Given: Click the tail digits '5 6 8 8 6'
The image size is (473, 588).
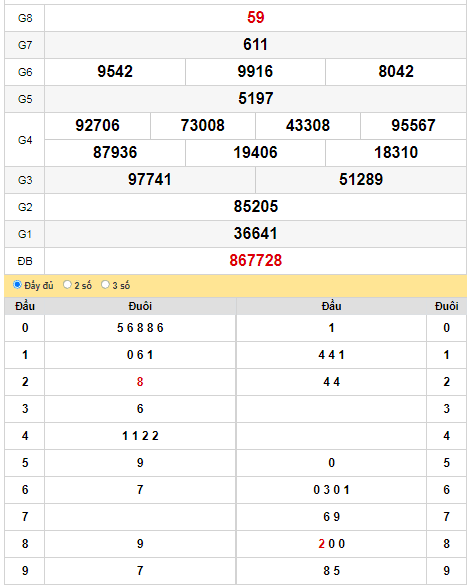Looking at the screenshot, I should tap(140, 328).
